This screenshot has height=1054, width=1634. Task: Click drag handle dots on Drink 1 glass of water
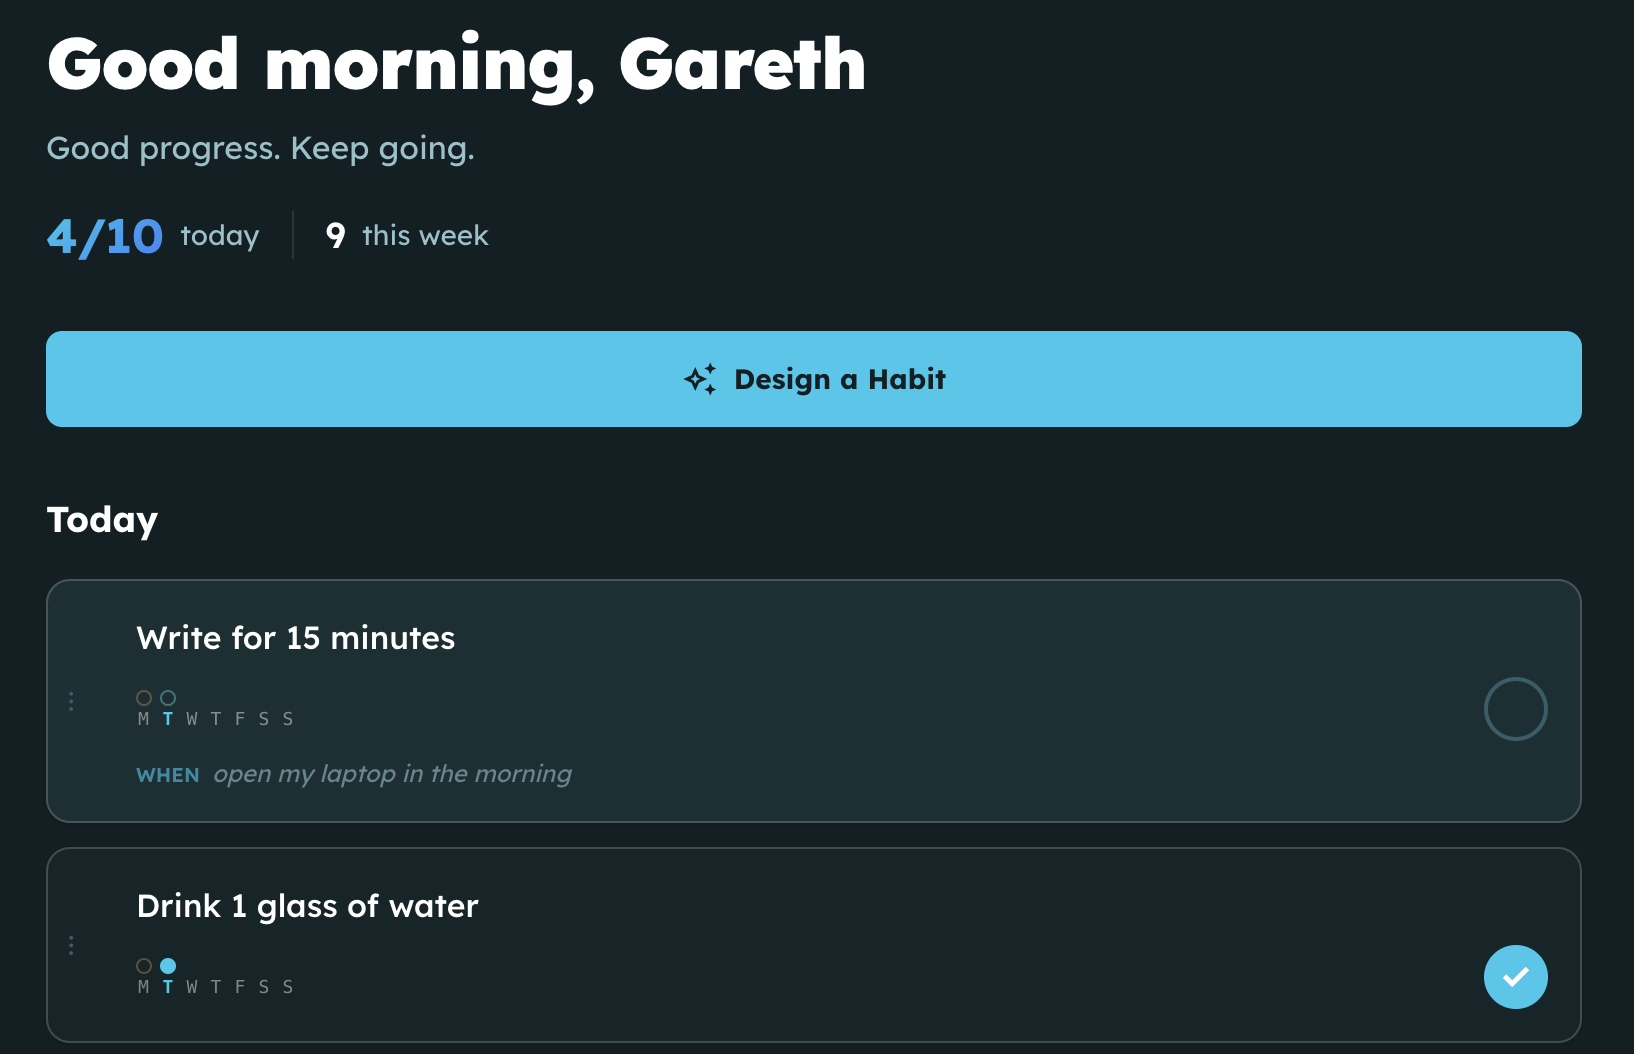click(x=71, y=945)
